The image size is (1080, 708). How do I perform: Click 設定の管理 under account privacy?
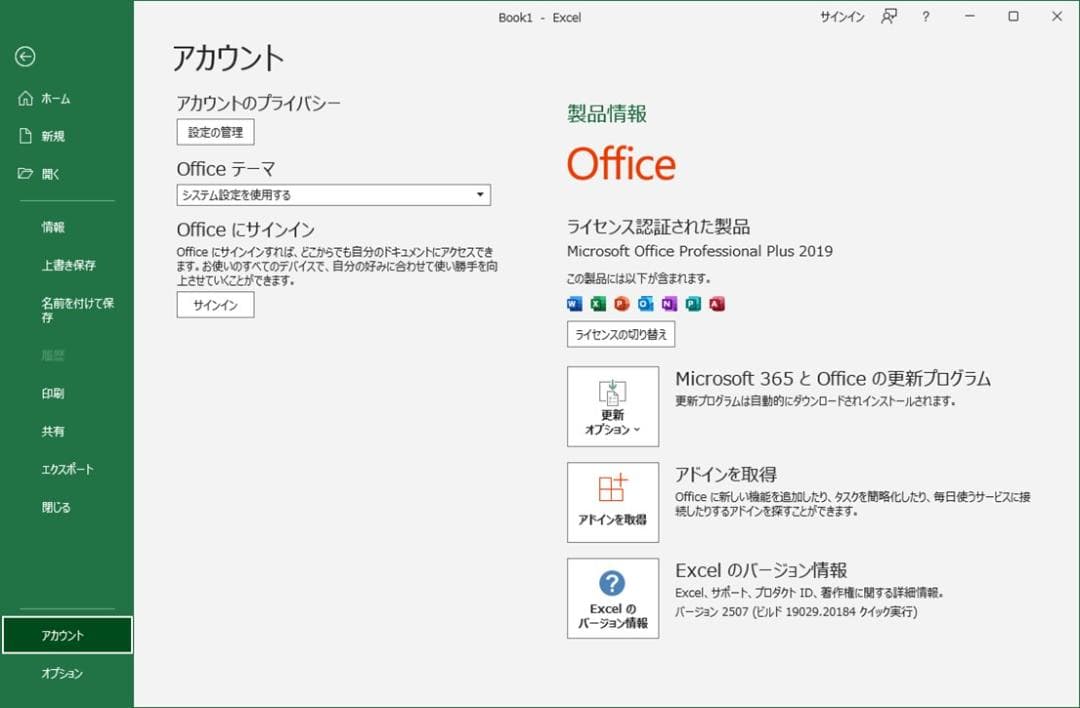[214, 131]
